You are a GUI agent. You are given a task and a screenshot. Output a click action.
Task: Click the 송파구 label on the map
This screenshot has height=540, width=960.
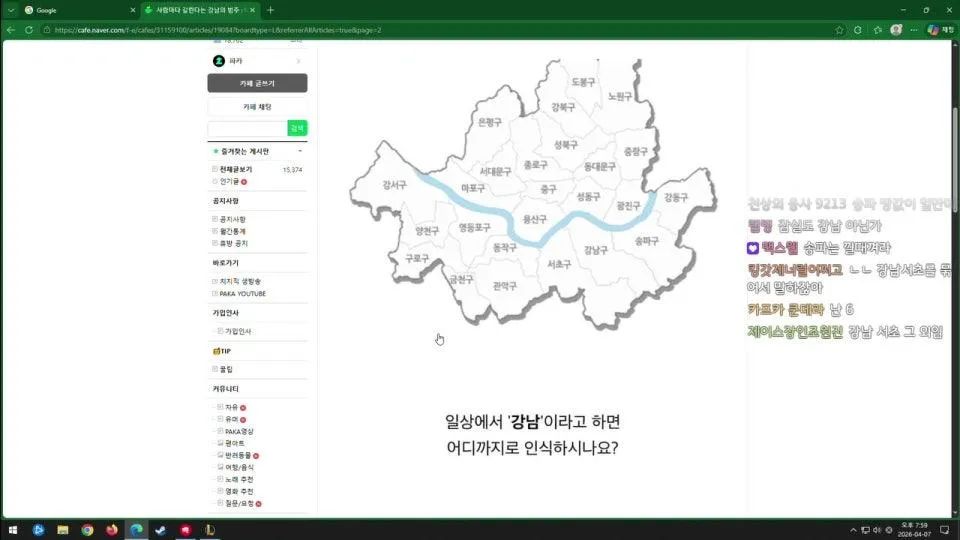click(647, 241)
